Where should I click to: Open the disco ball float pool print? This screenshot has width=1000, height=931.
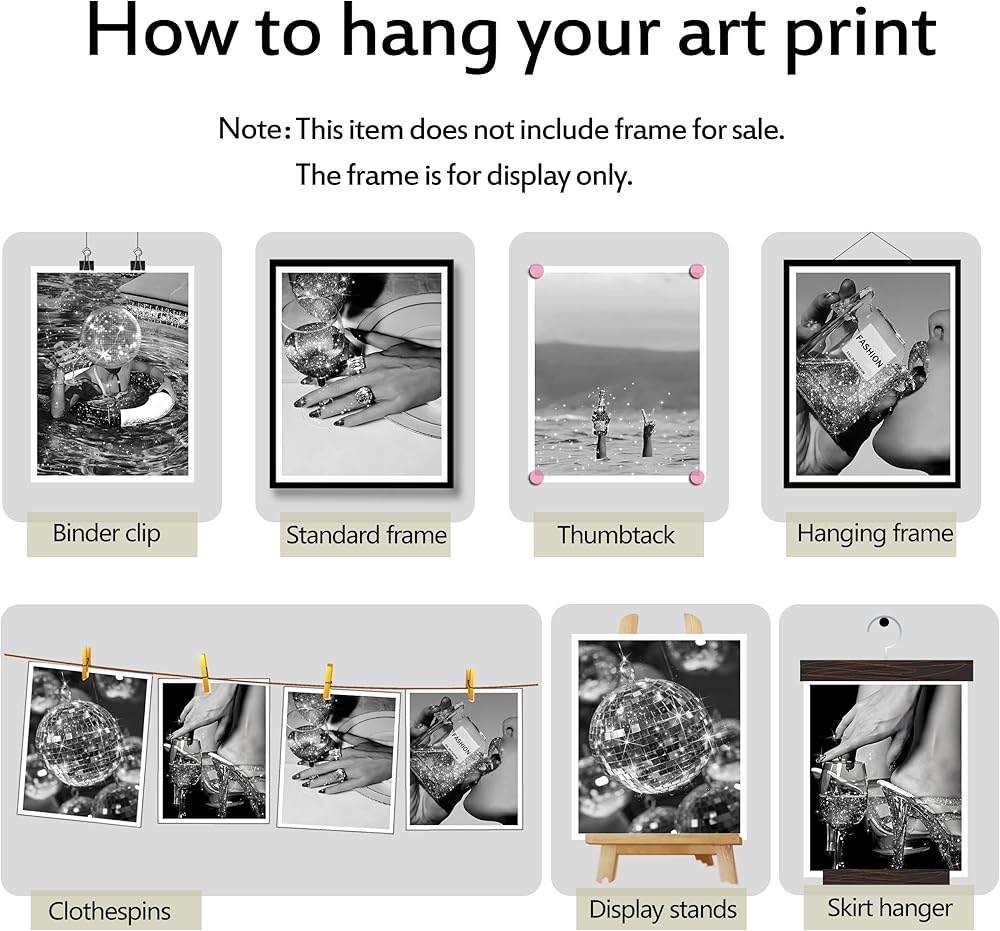(x=113, y=373)
